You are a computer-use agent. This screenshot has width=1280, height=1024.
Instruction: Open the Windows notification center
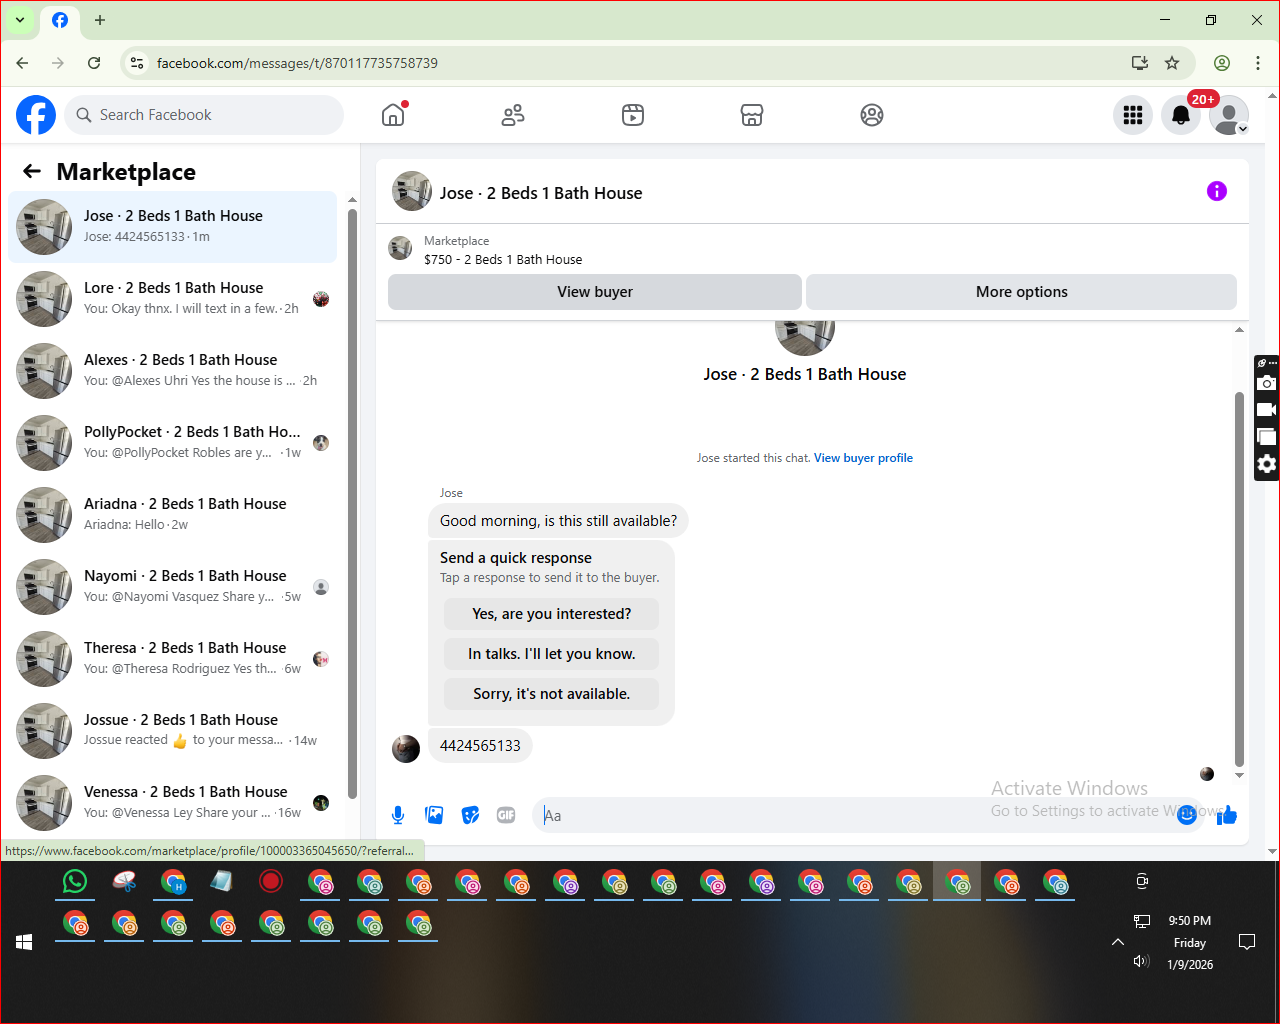tap(1247, 942)
